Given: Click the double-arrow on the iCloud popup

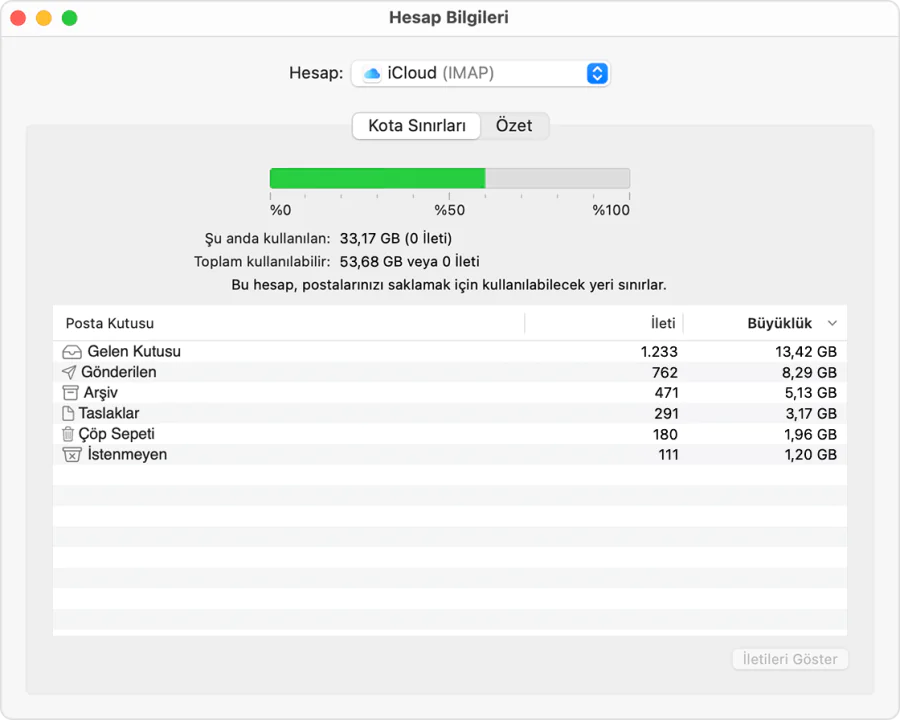Looking at the screenshot, I should [x=597, y=72].
